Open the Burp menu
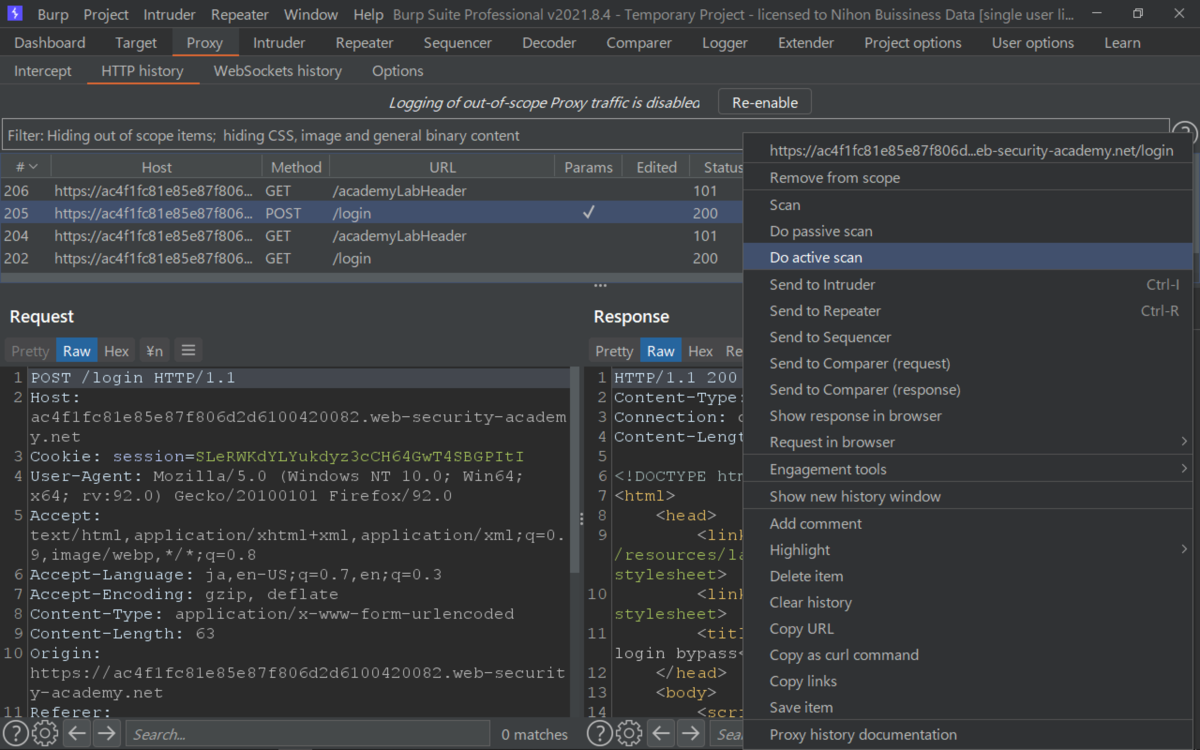The image size is (1200, 750). (x=53, y=15)
